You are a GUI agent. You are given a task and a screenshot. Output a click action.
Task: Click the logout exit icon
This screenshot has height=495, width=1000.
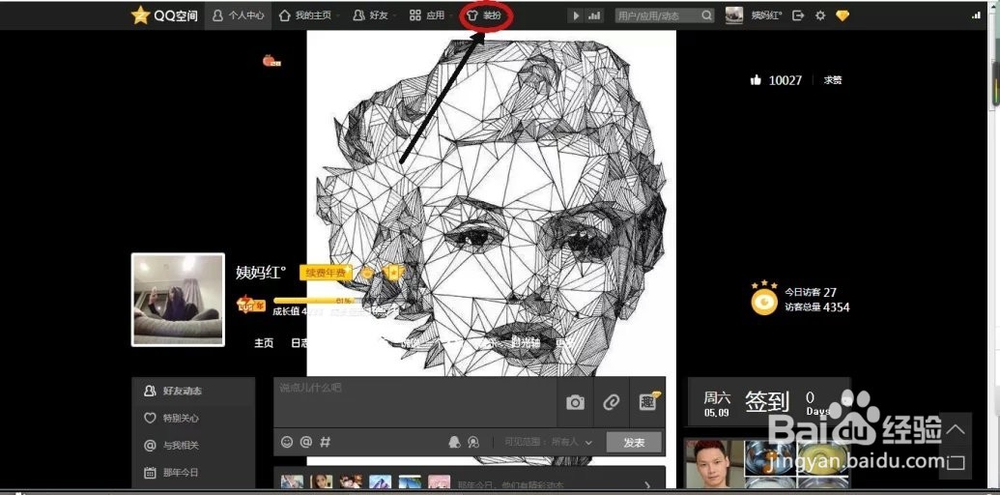(798, 16)
